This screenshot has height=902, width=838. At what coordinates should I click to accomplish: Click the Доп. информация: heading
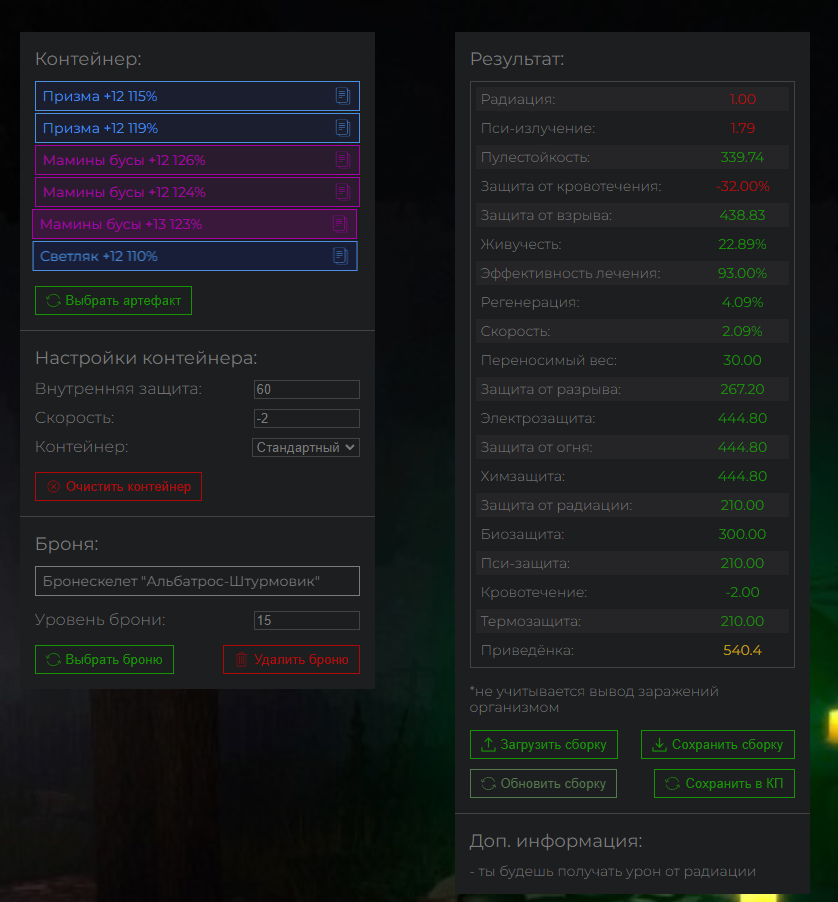click(x=556, y=841)
